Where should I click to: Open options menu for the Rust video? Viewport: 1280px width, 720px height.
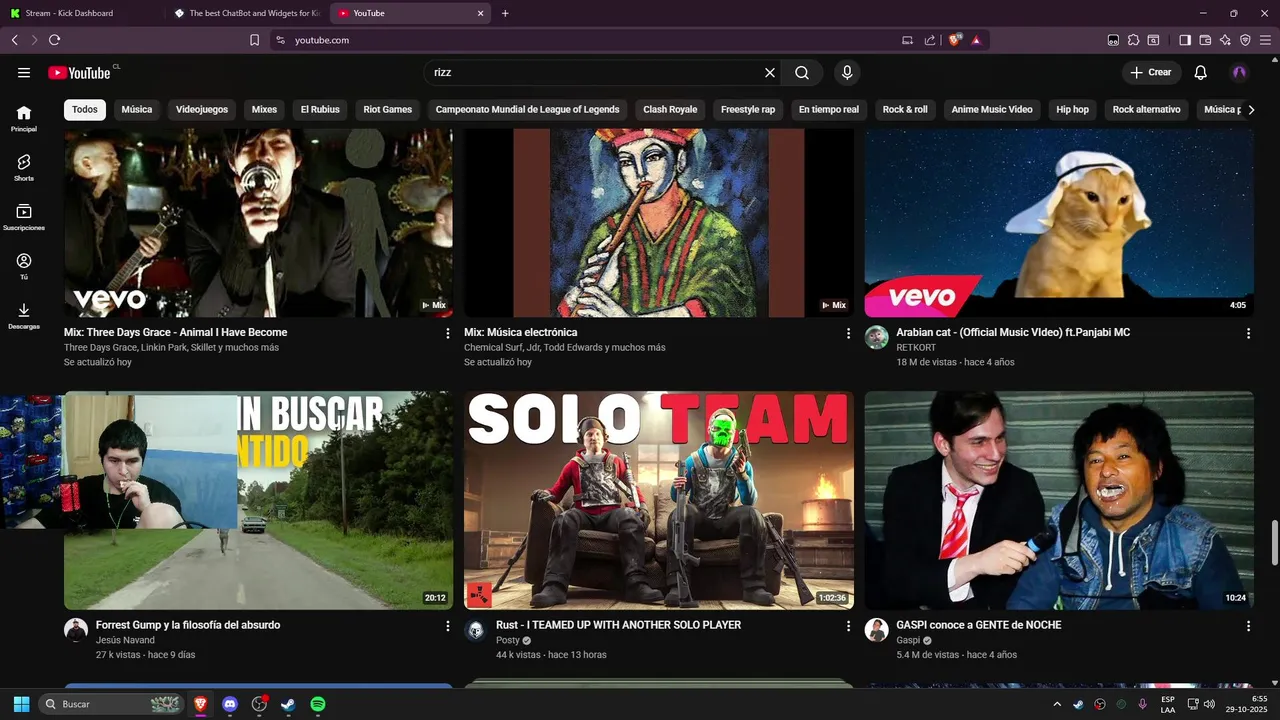click(848, 626)
